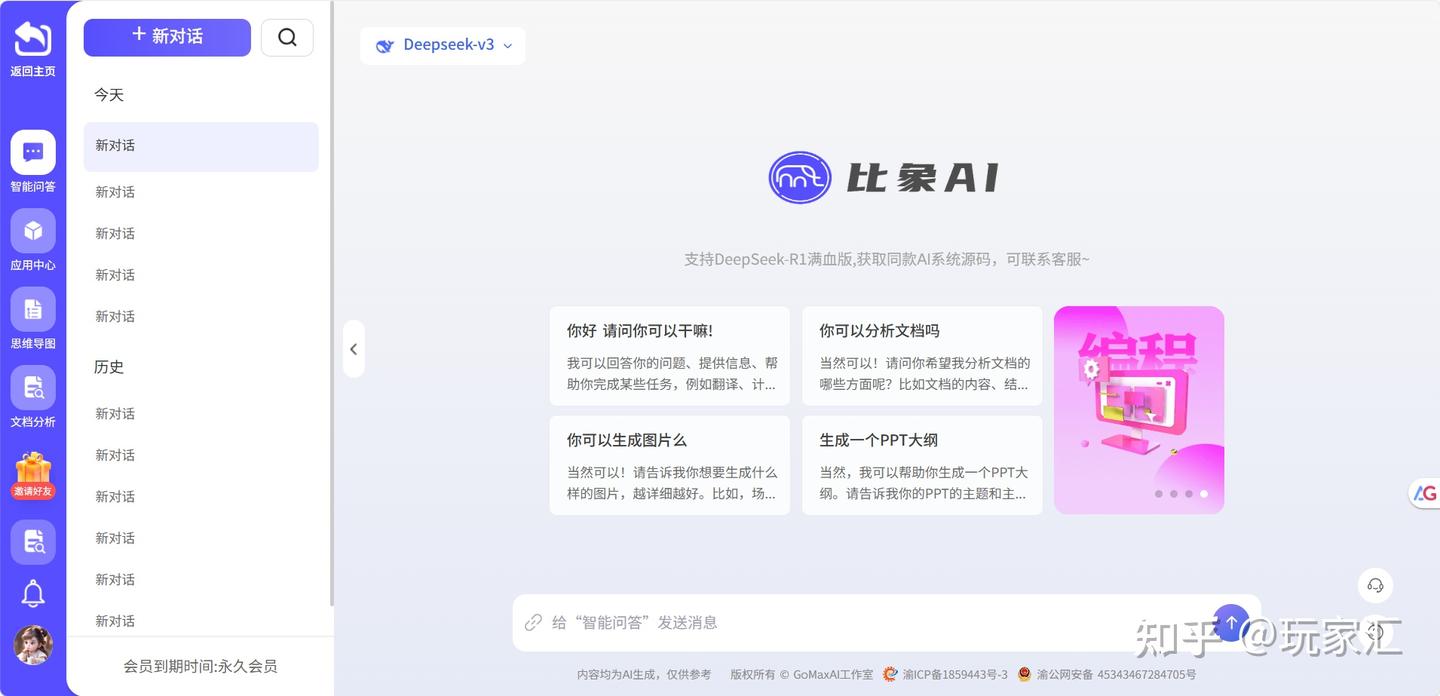
Task: Start a new chat with 新对话 button
Action: pyautogui.click(x=167, y=37)
